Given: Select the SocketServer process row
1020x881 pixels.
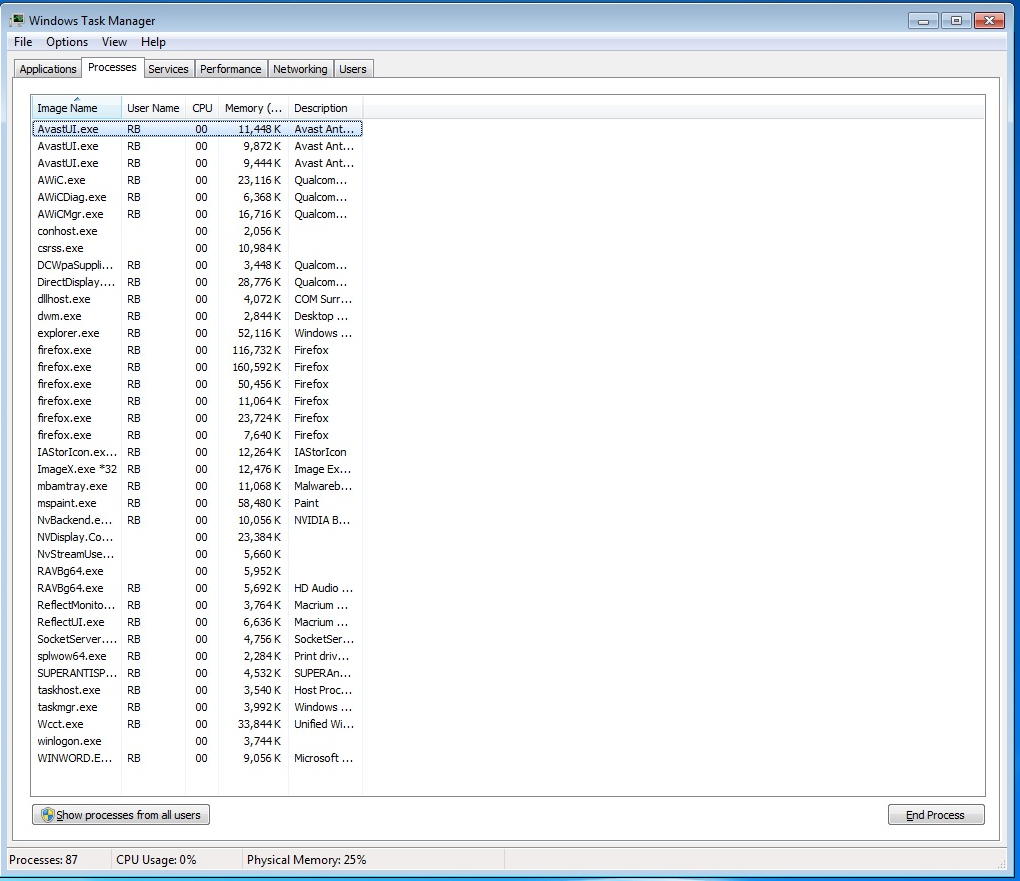Looking at the screenshot, I should click(197, 639).
